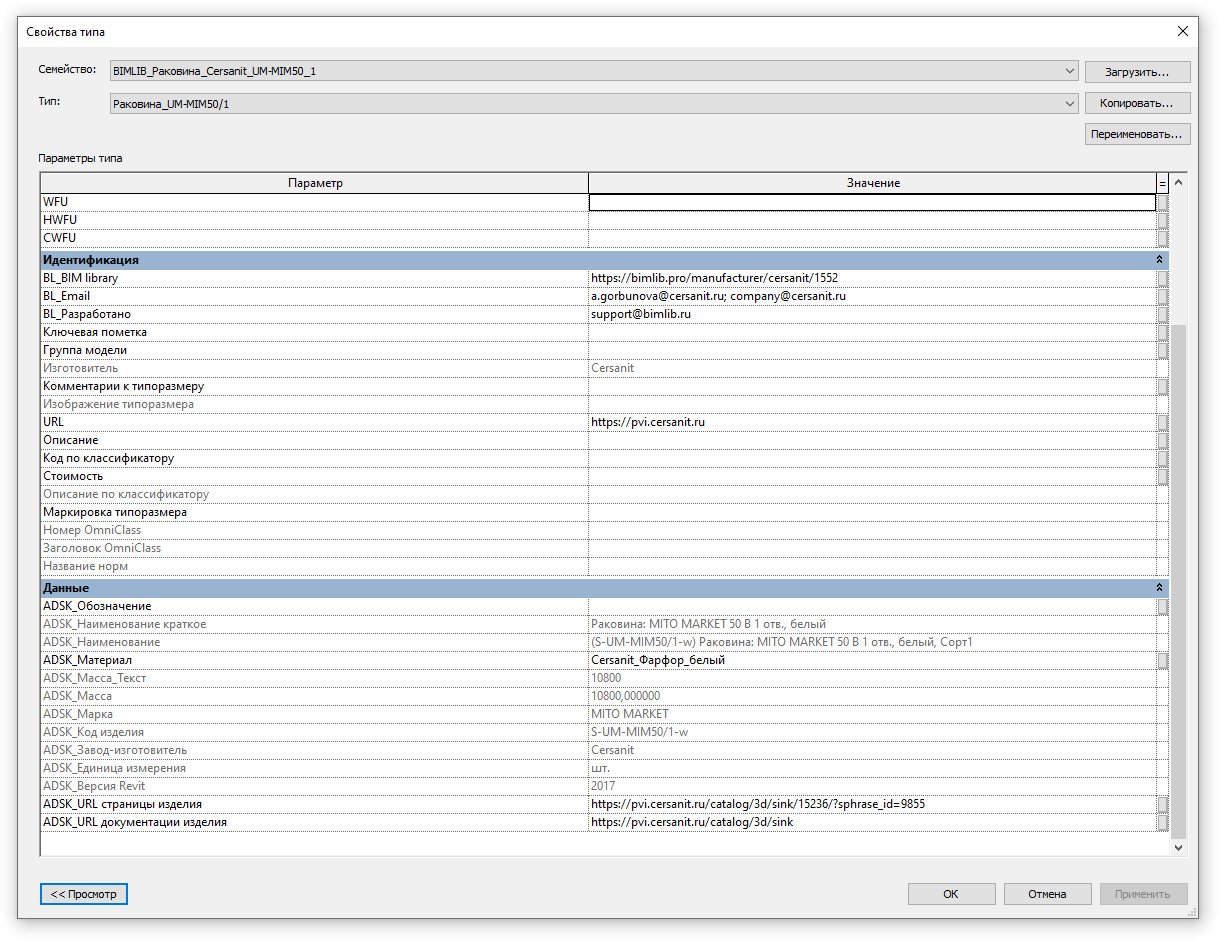Click associate button in HWFU row
The width and height of the screenshot is (1220, 941).
(1163, 220)
